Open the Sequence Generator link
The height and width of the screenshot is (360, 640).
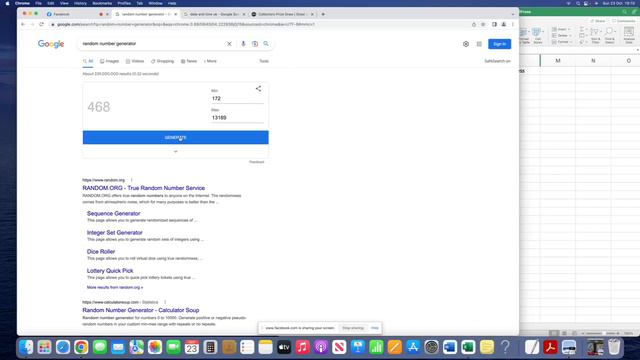pyautogui.click(x=113, y=213)
